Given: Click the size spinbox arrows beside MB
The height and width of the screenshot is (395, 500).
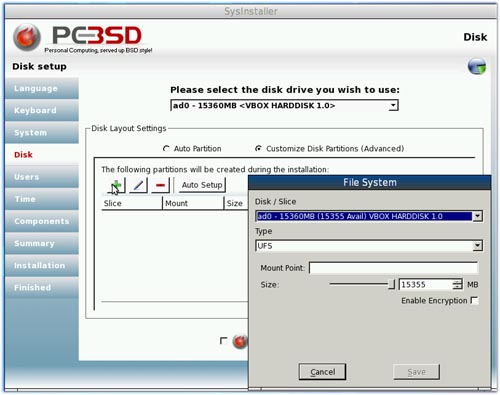Looking at the screenshot, I should pos(457,284).
